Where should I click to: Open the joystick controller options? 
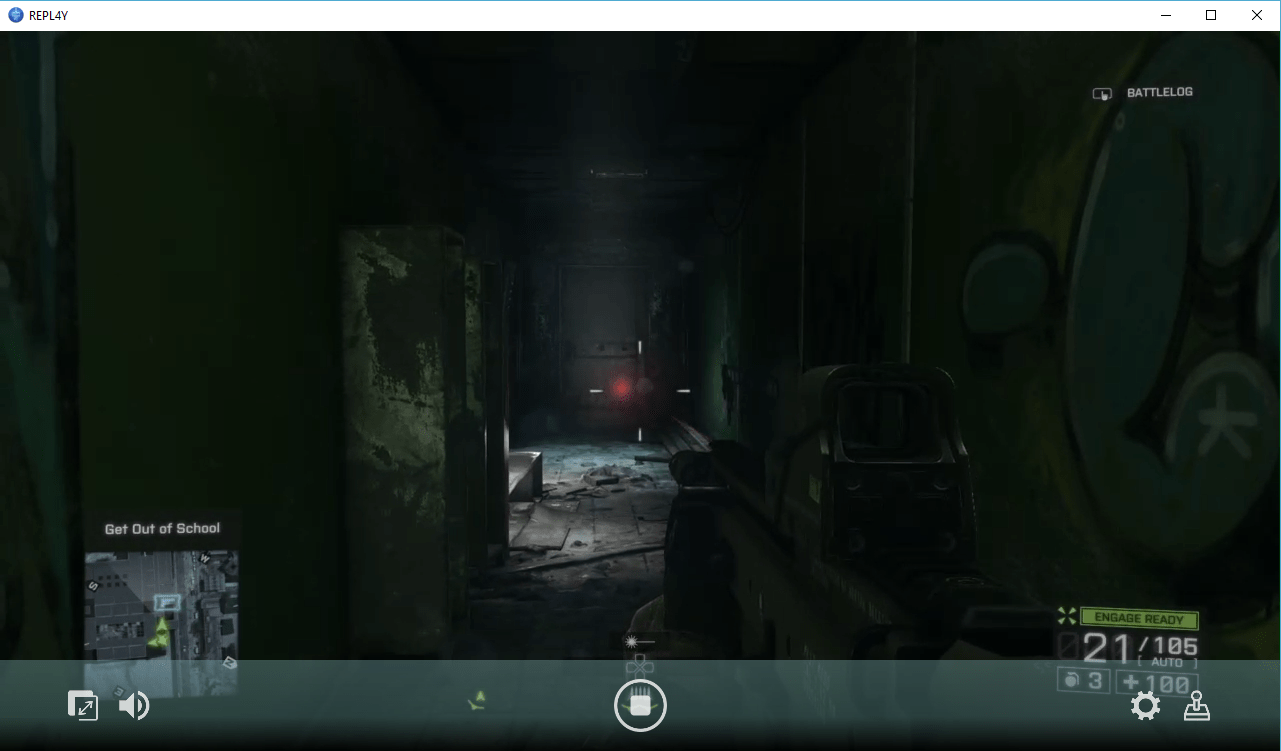(1197, 707)
